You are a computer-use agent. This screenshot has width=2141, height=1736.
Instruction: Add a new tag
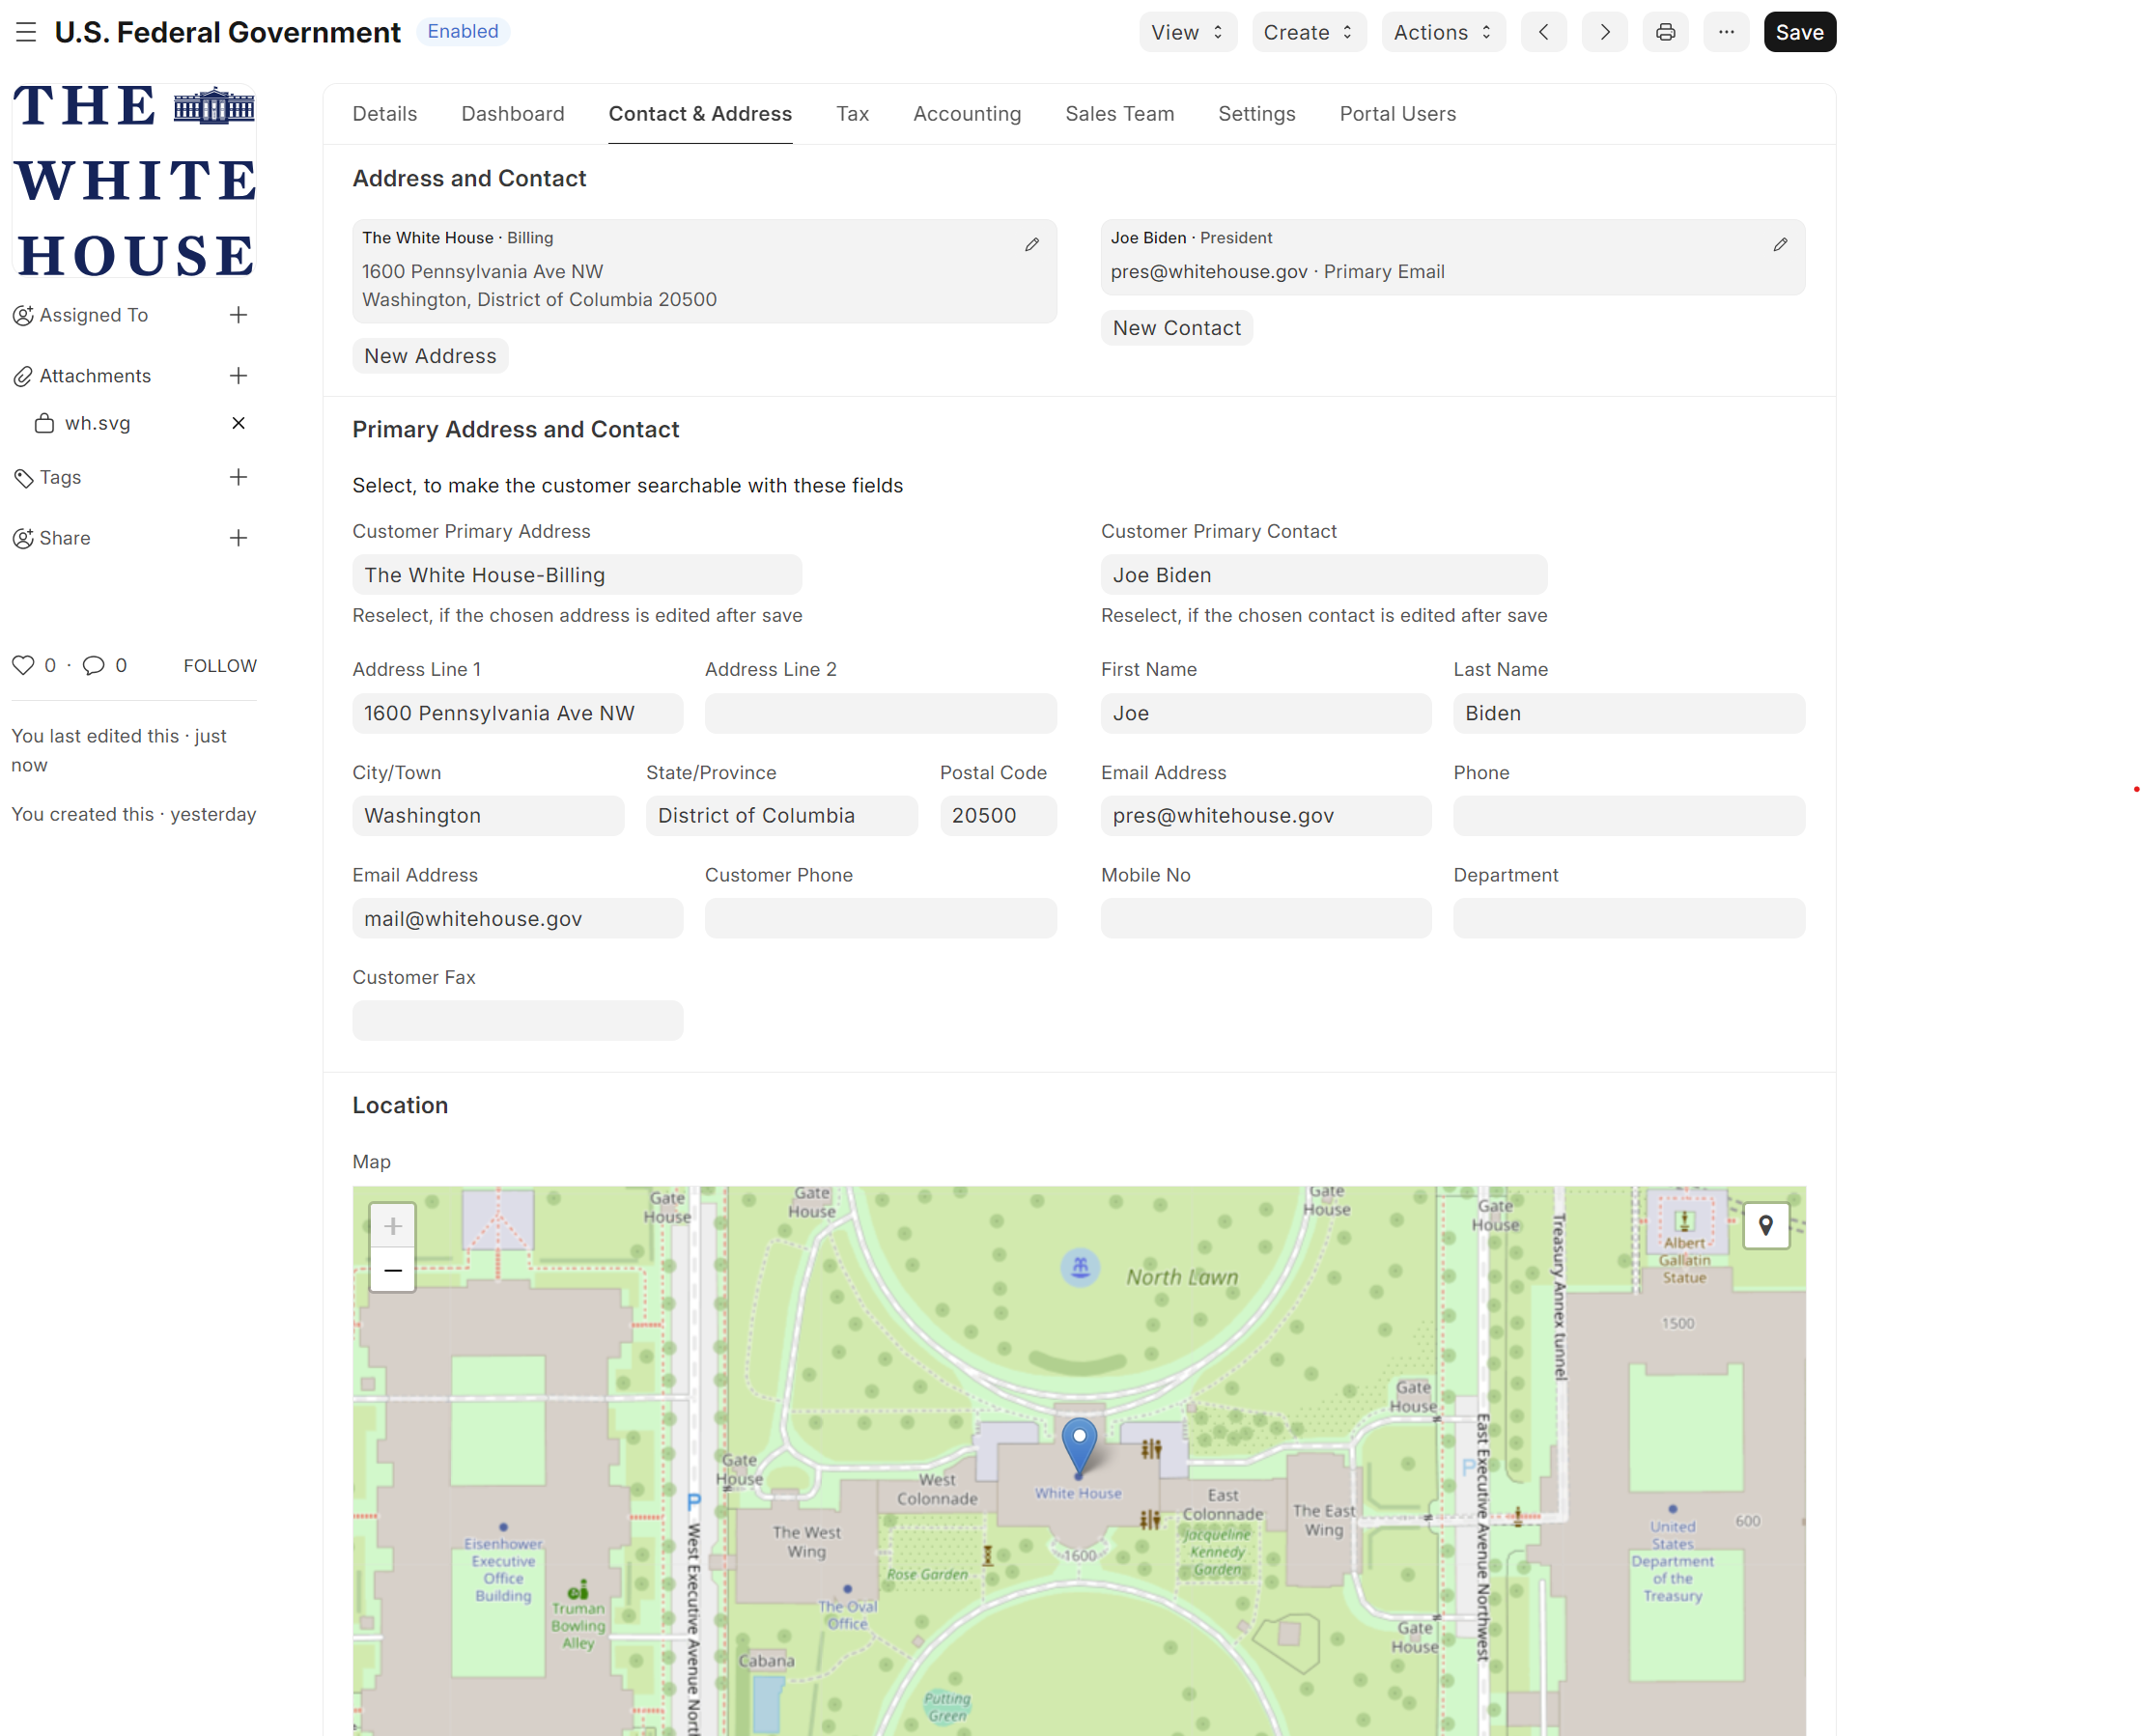tap(238, 477)
